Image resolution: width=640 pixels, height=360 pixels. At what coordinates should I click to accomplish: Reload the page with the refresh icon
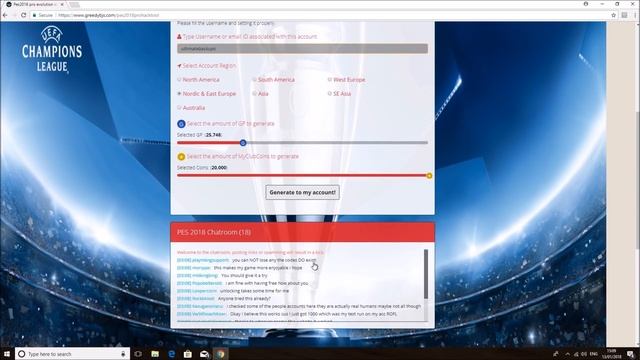pyautogui.click(x=24, y=15)
